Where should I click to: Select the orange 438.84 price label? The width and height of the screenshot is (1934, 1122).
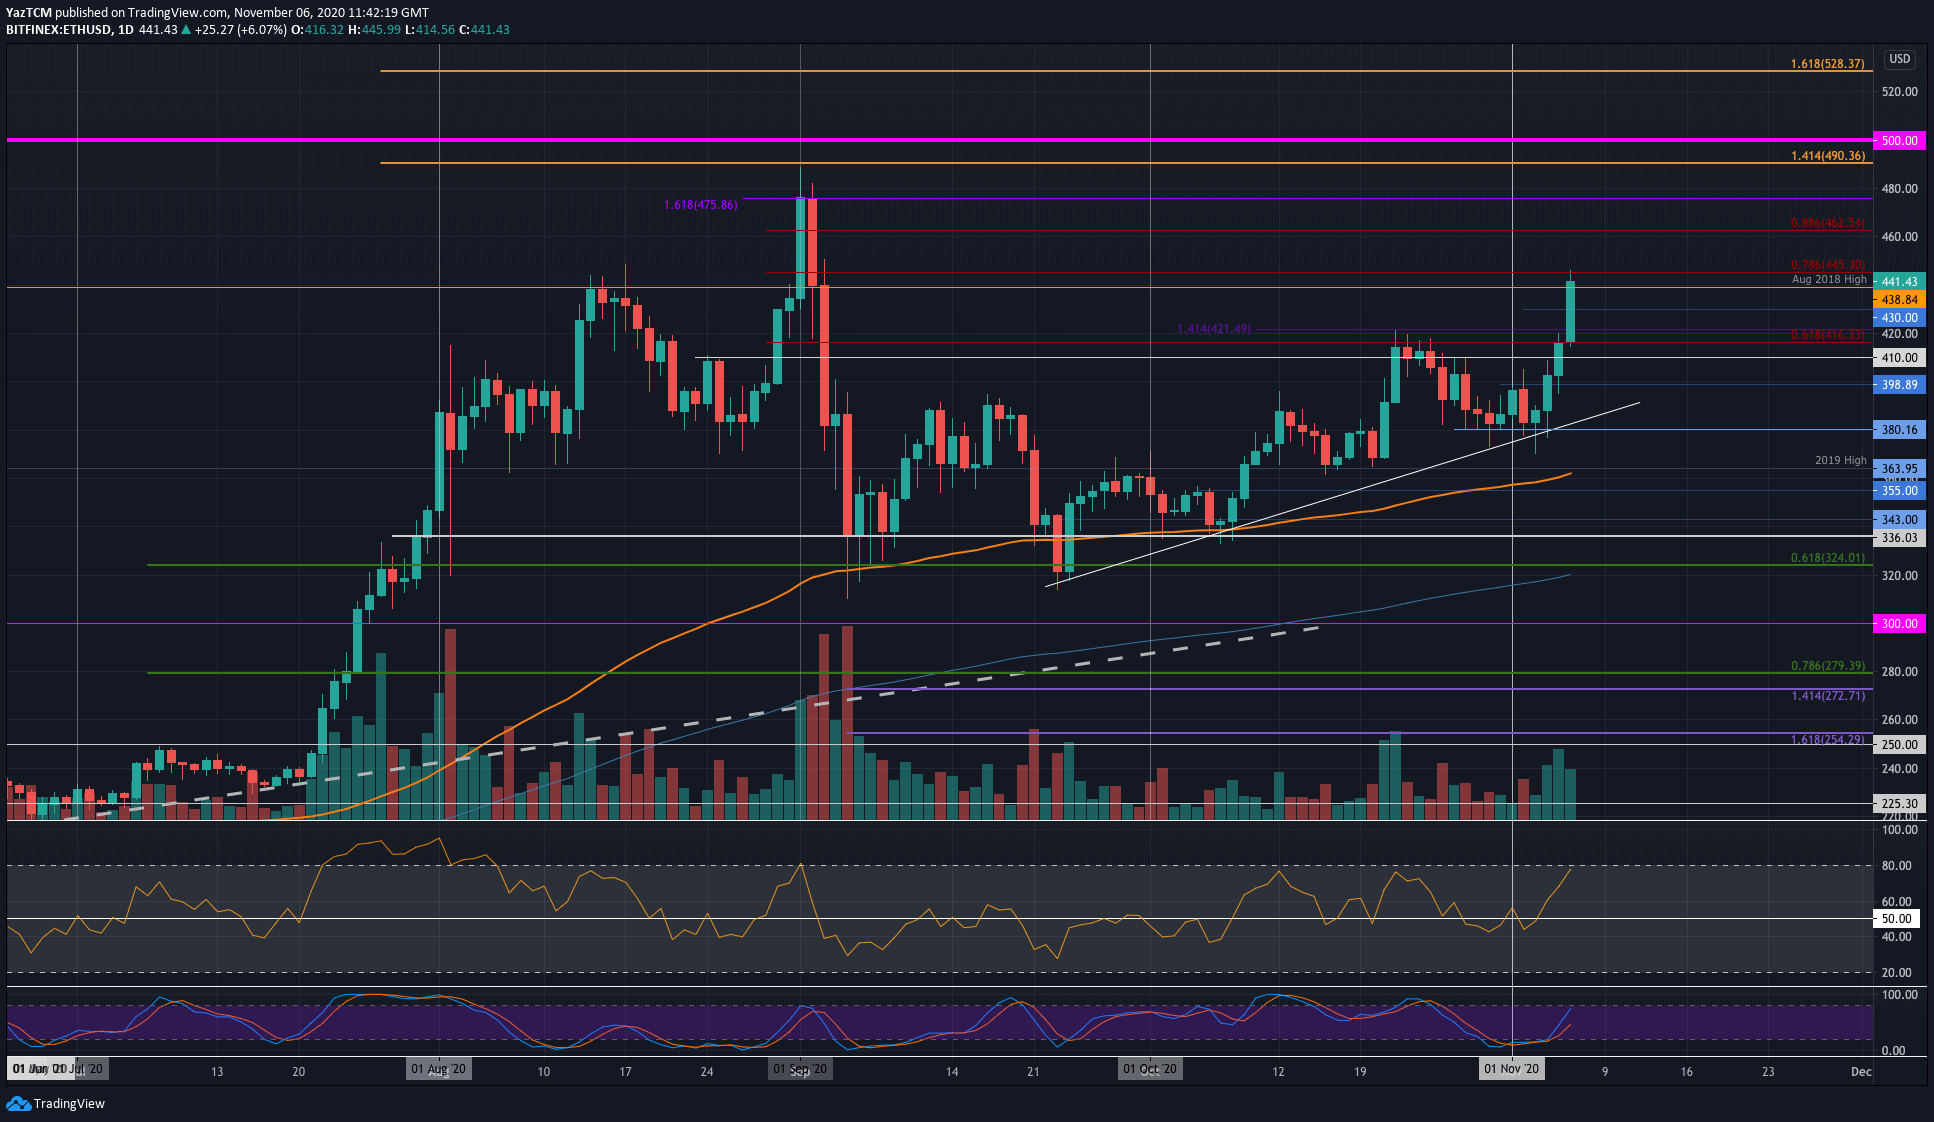[x=1898, y=300]
